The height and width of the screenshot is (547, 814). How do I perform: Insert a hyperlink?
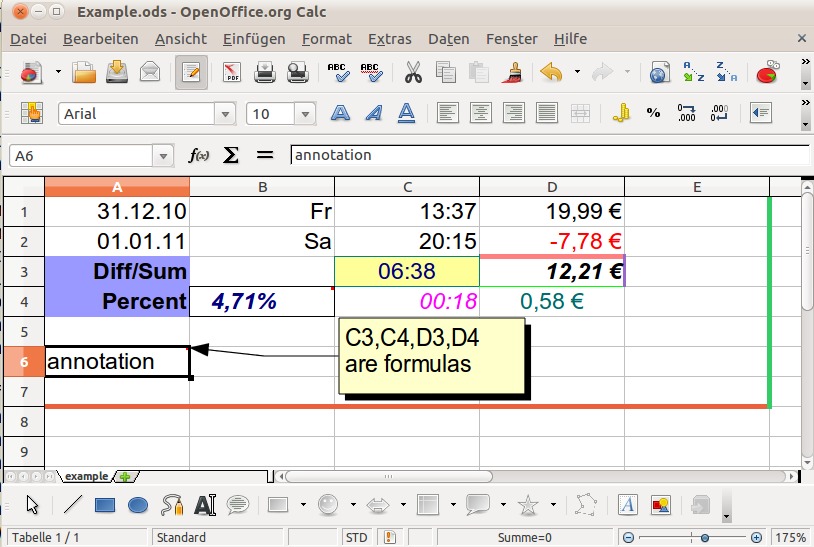point(660,73)
